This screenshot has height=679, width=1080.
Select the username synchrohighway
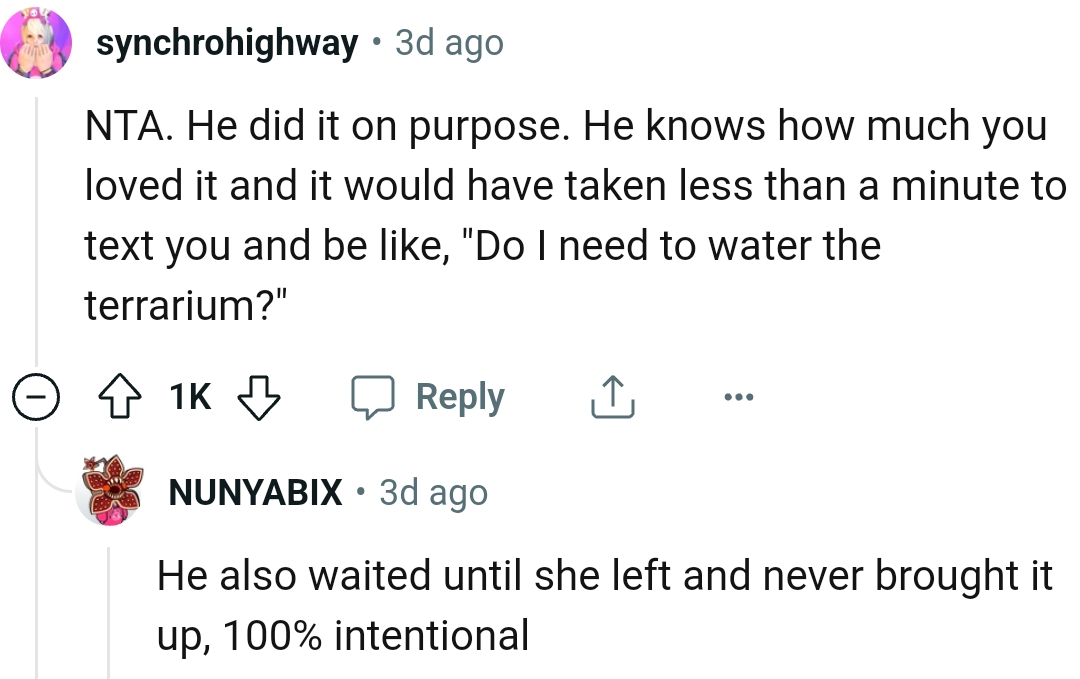pos(227,42)
